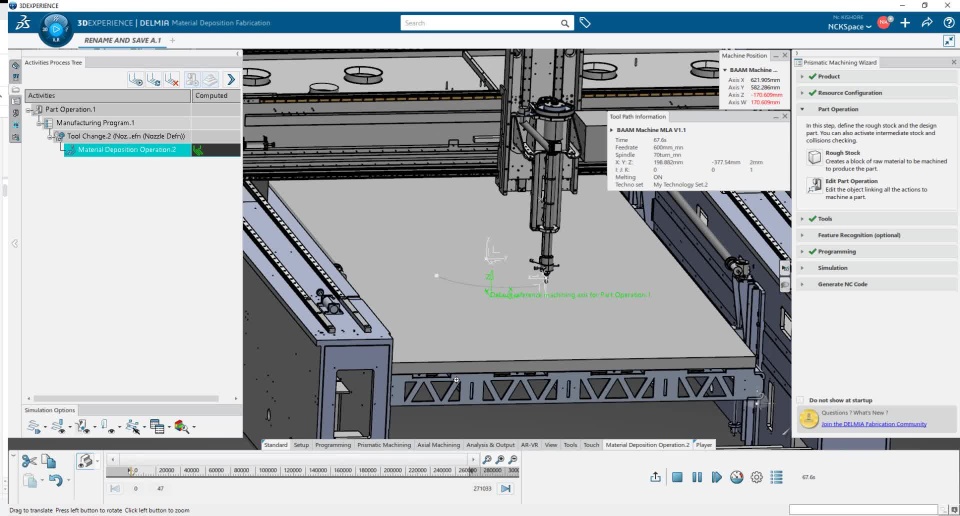The image size is (960, 516).
Task: Play the simulation forward
Action: pyautogui.click(x=716, y=477)
